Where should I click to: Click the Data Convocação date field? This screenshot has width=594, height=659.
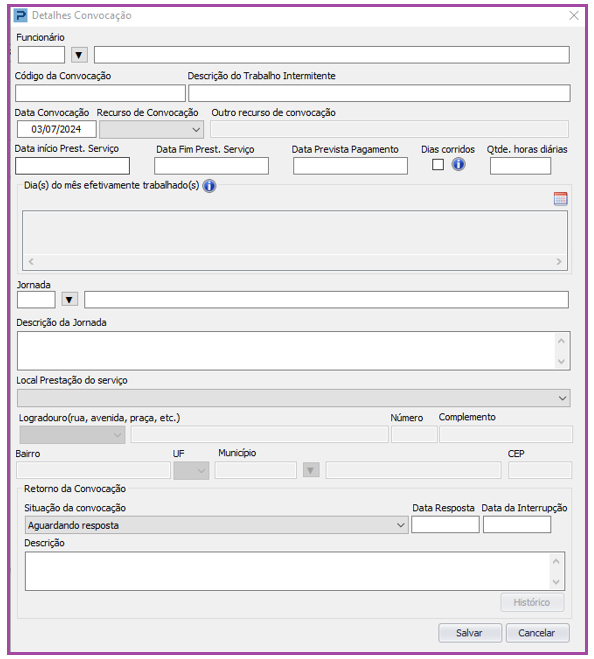[x=56, y=129]
